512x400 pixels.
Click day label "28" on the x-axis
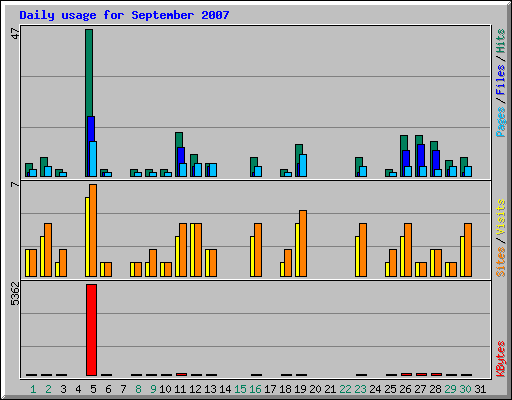point(435,389)
